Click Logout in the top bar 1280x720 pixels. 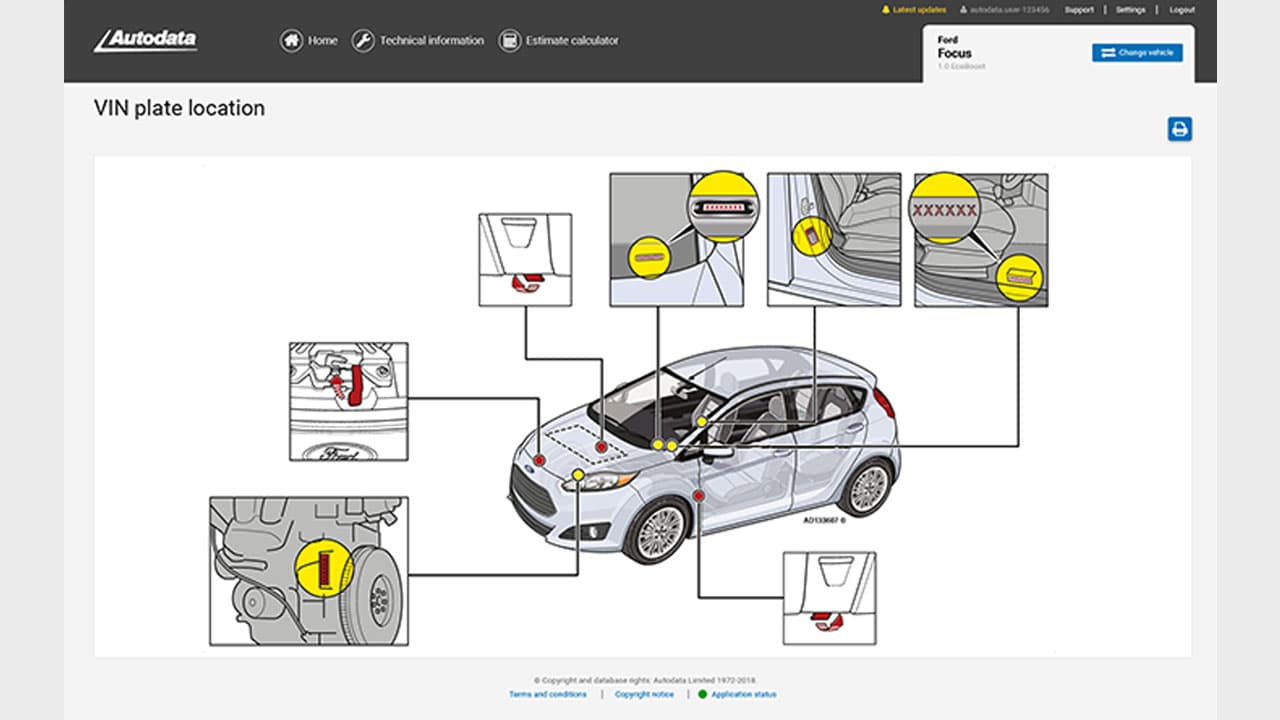[1180, 9]
